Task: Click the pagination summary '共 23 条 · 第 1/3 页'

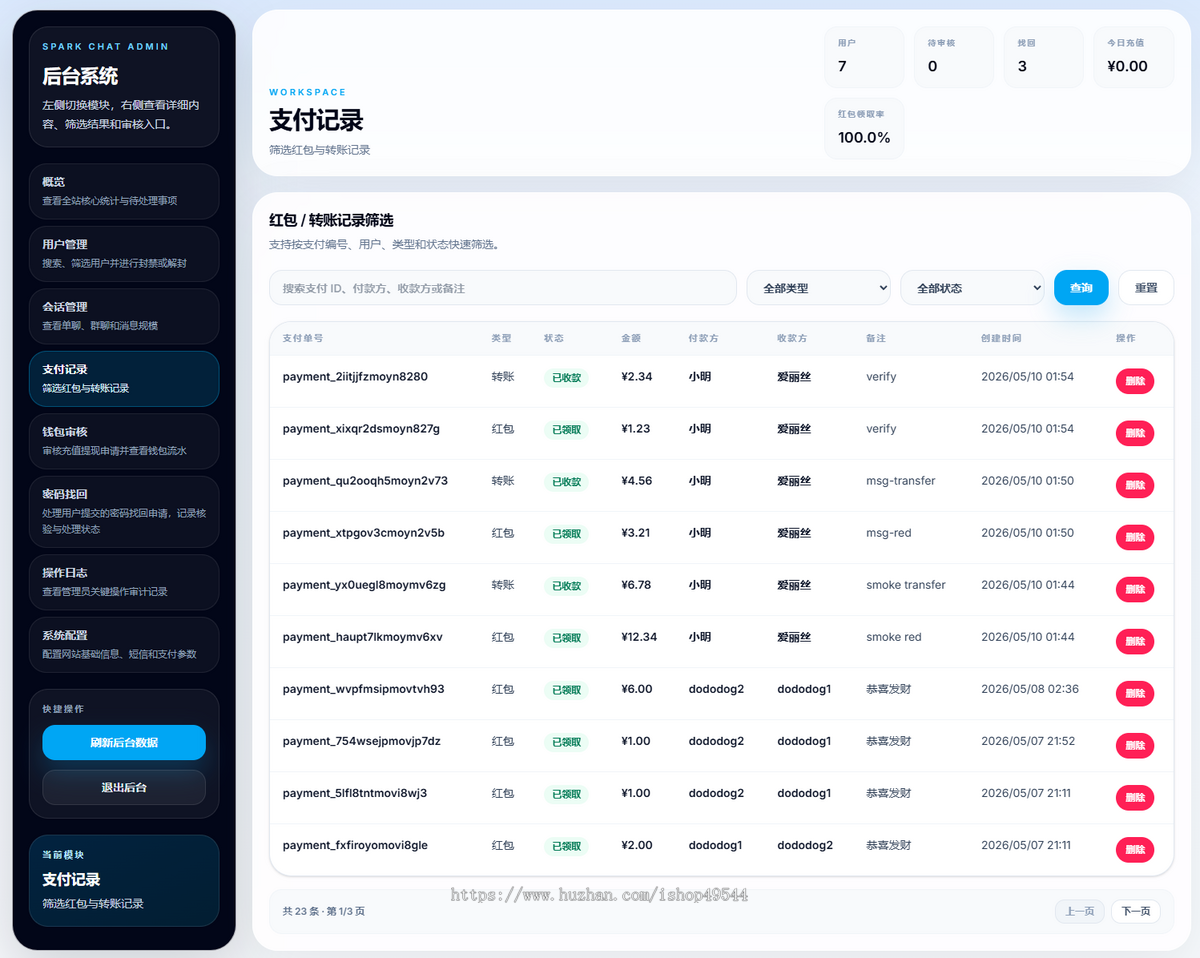Action: coord(324,911)
